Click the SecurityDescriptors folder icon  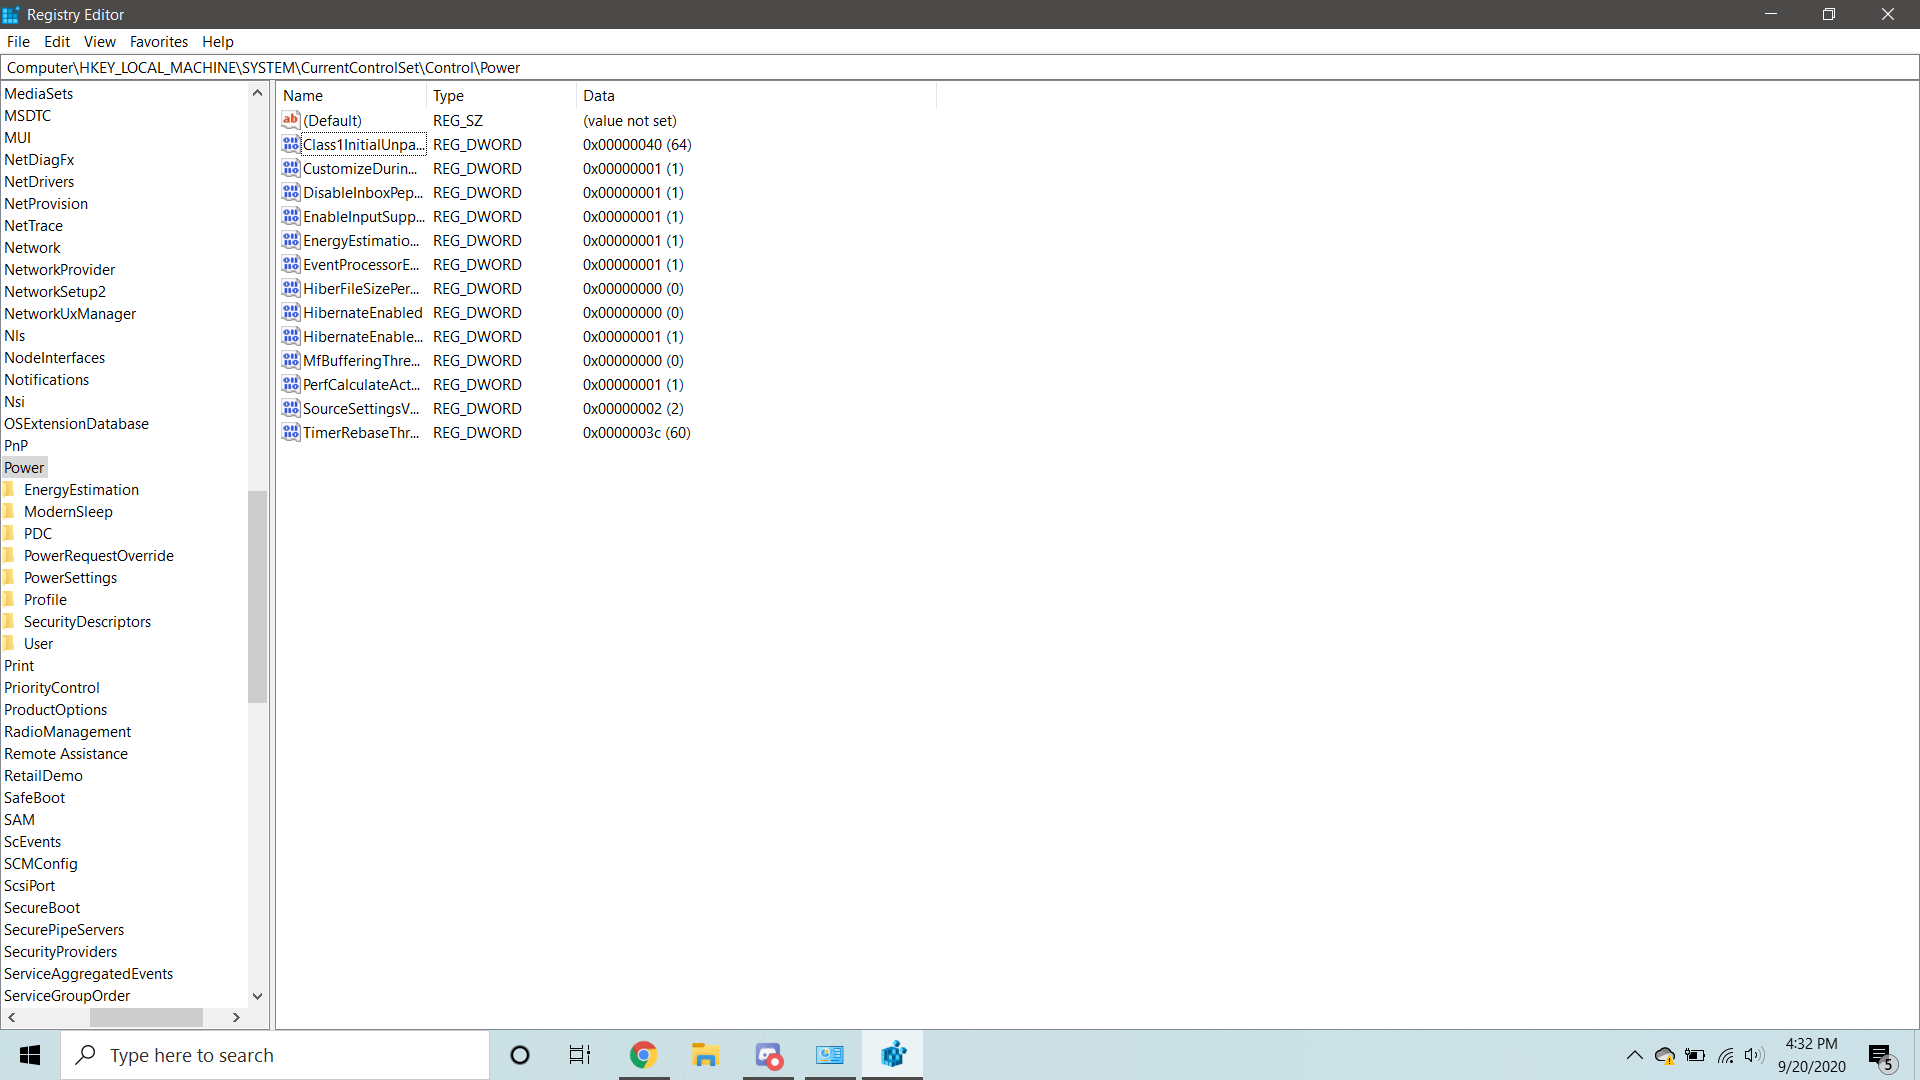point(9,621)
